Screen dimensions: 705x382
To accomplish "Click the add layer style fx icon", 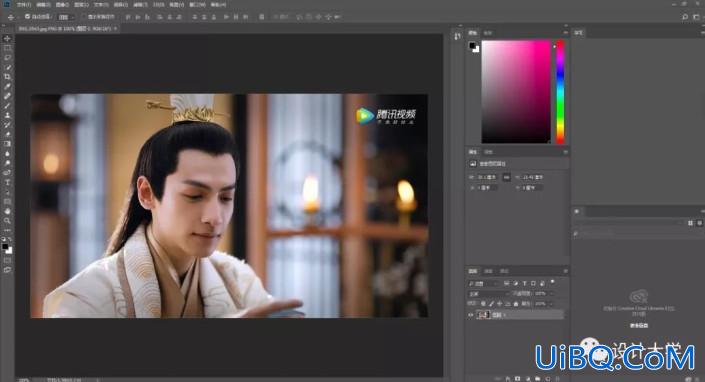I will coord(508,379).
